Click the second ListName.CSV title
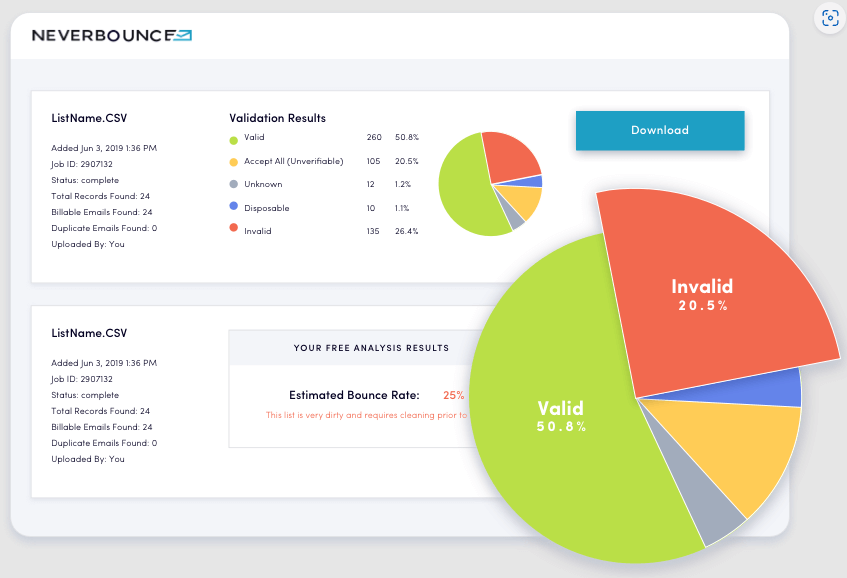The image size is (847, 578). (x=89, y=333)
